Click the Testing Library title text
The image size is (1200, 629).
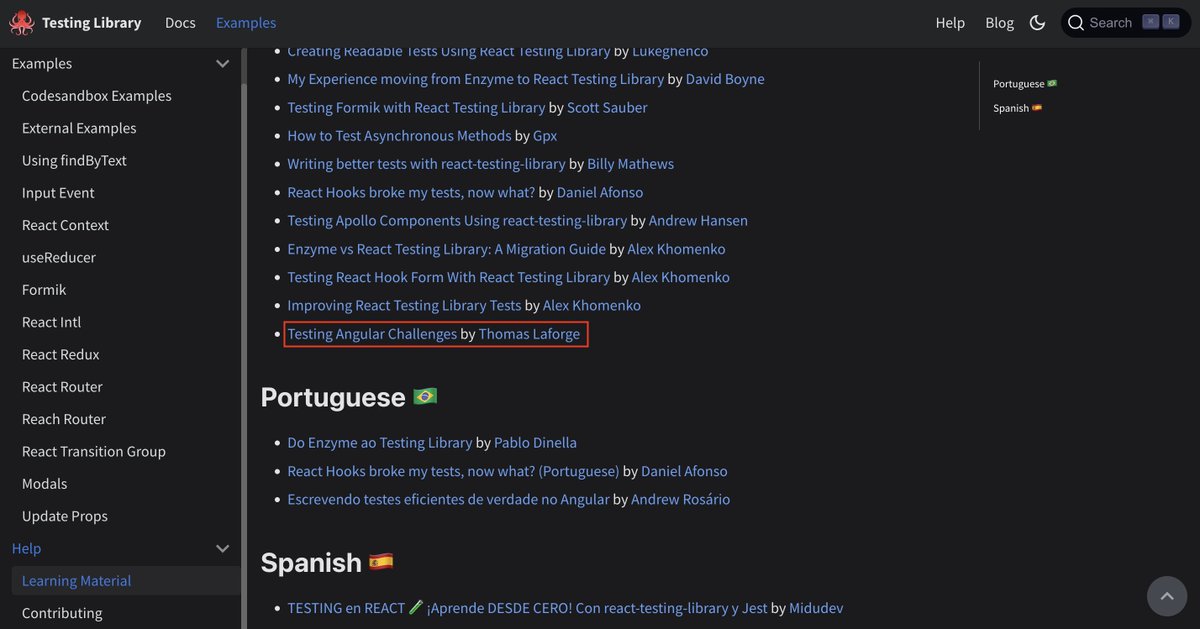91,22
